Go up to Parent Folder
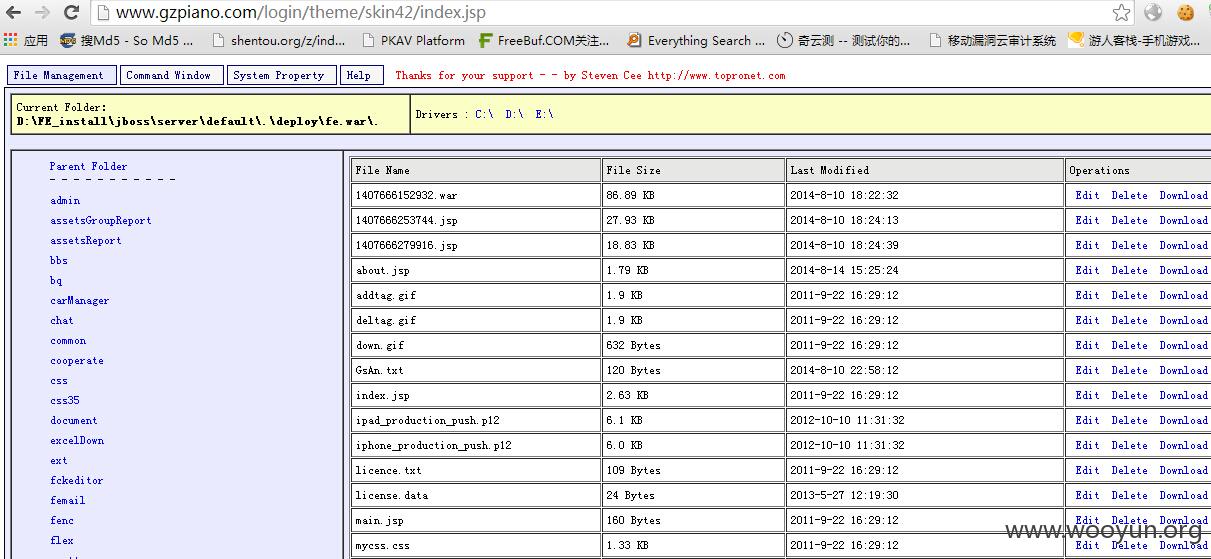 coord(89,167)
